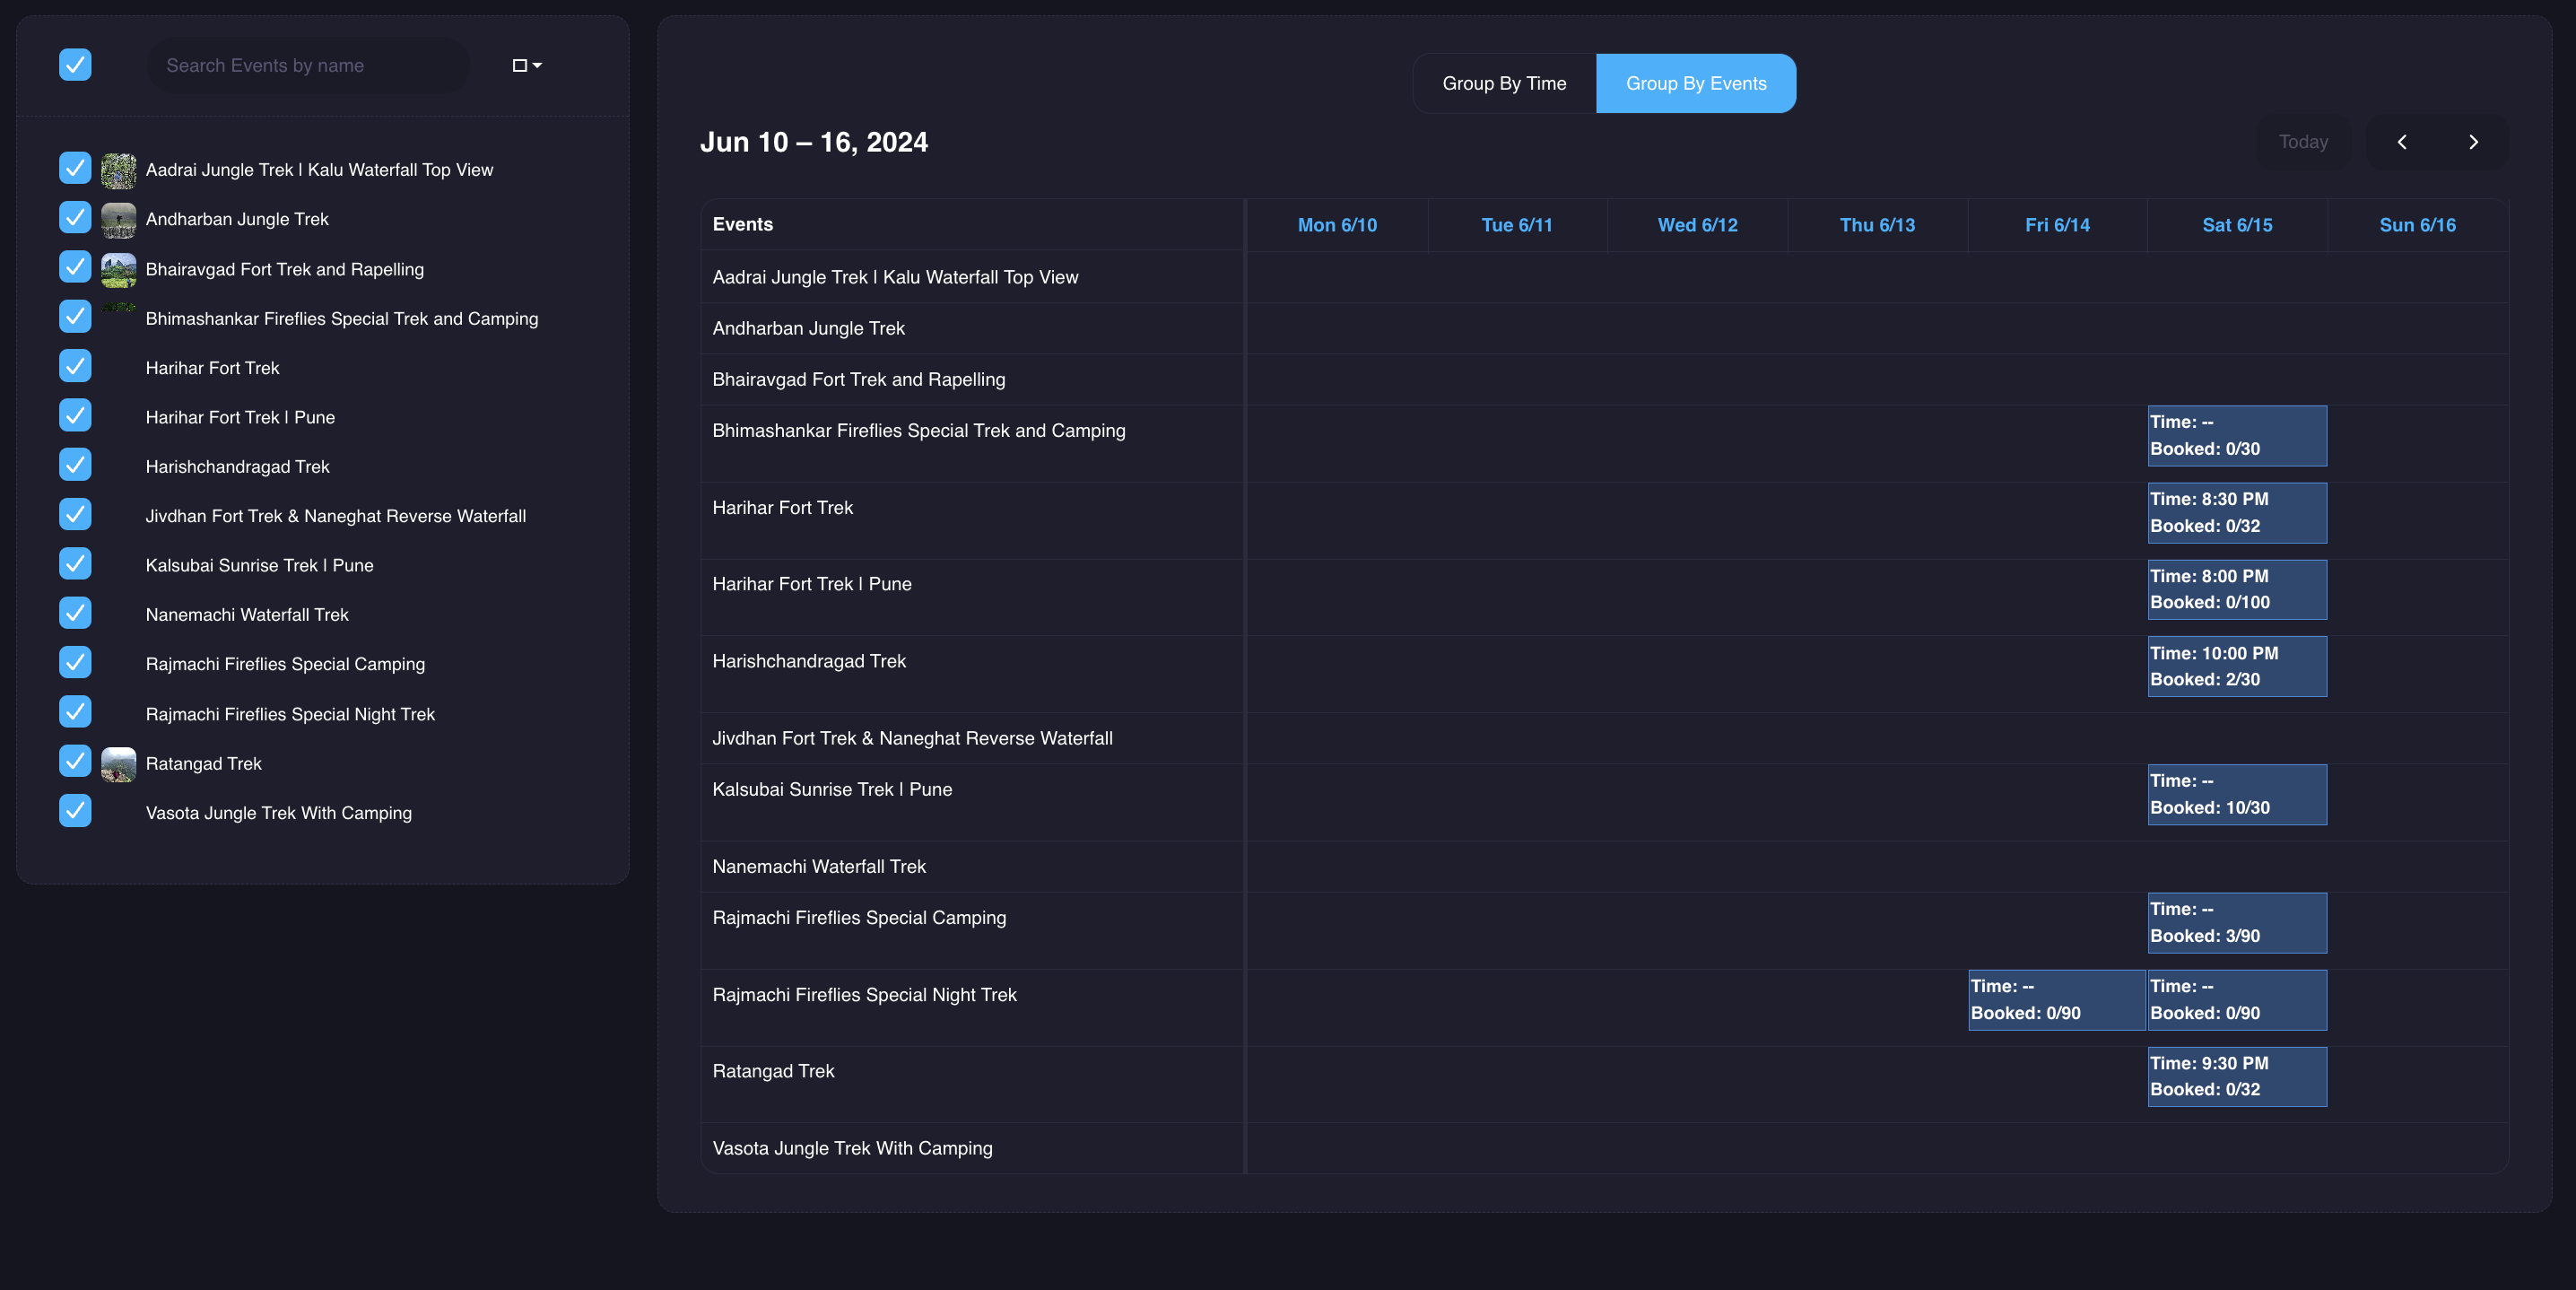Click the Andharban Jungle Trek thumbnail

click(119, 219)
